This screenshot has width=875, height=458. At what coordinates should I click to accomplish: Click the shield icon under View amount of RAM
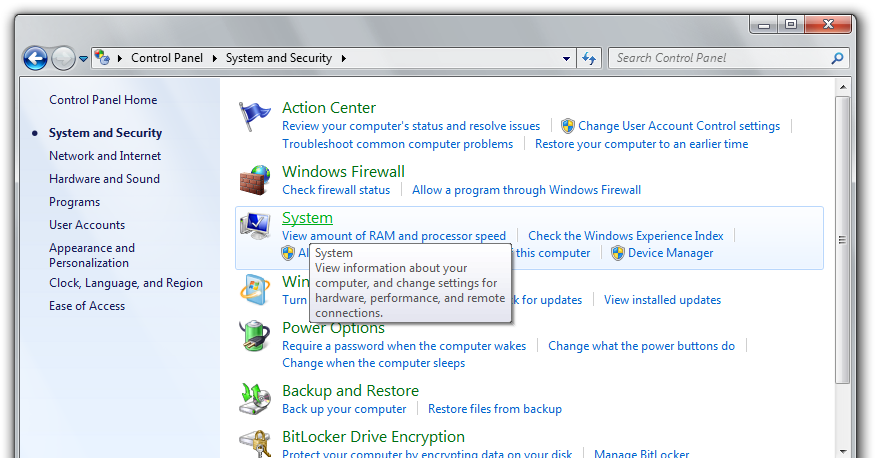[x=287, y=253]
